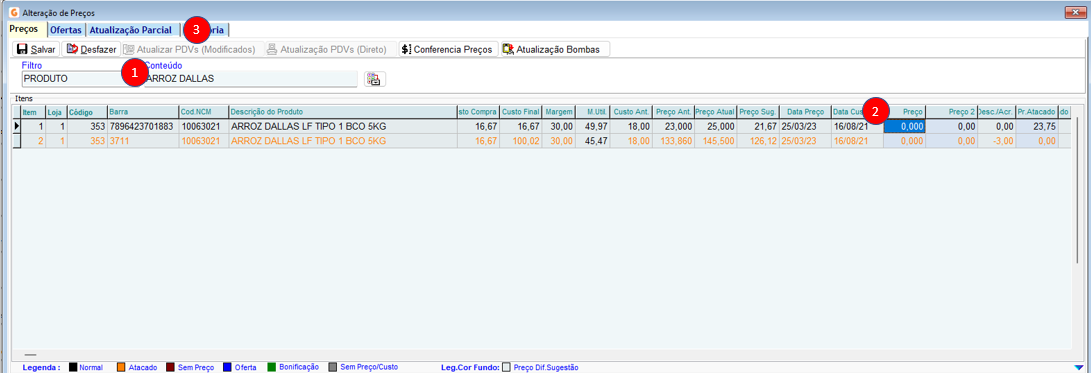This screenshot has height=373, width=1091.
Task: Click the app icon in the title bar
Action: (13, 13)
